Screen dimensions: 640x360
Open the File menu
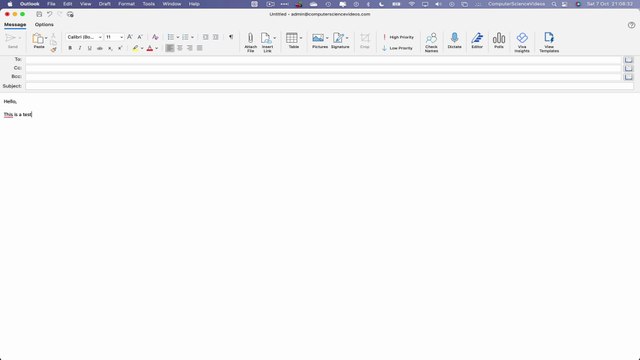51,4
